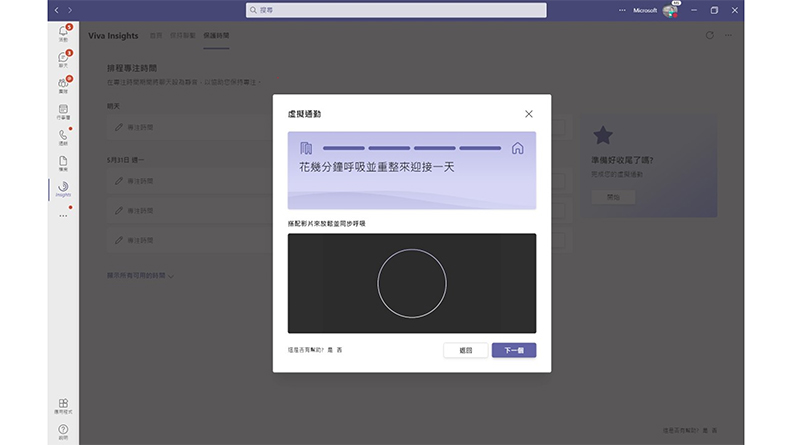Click the home icon in commute banner
The height and width of the screenshot is (445, 792).
(x=517, y=148)
